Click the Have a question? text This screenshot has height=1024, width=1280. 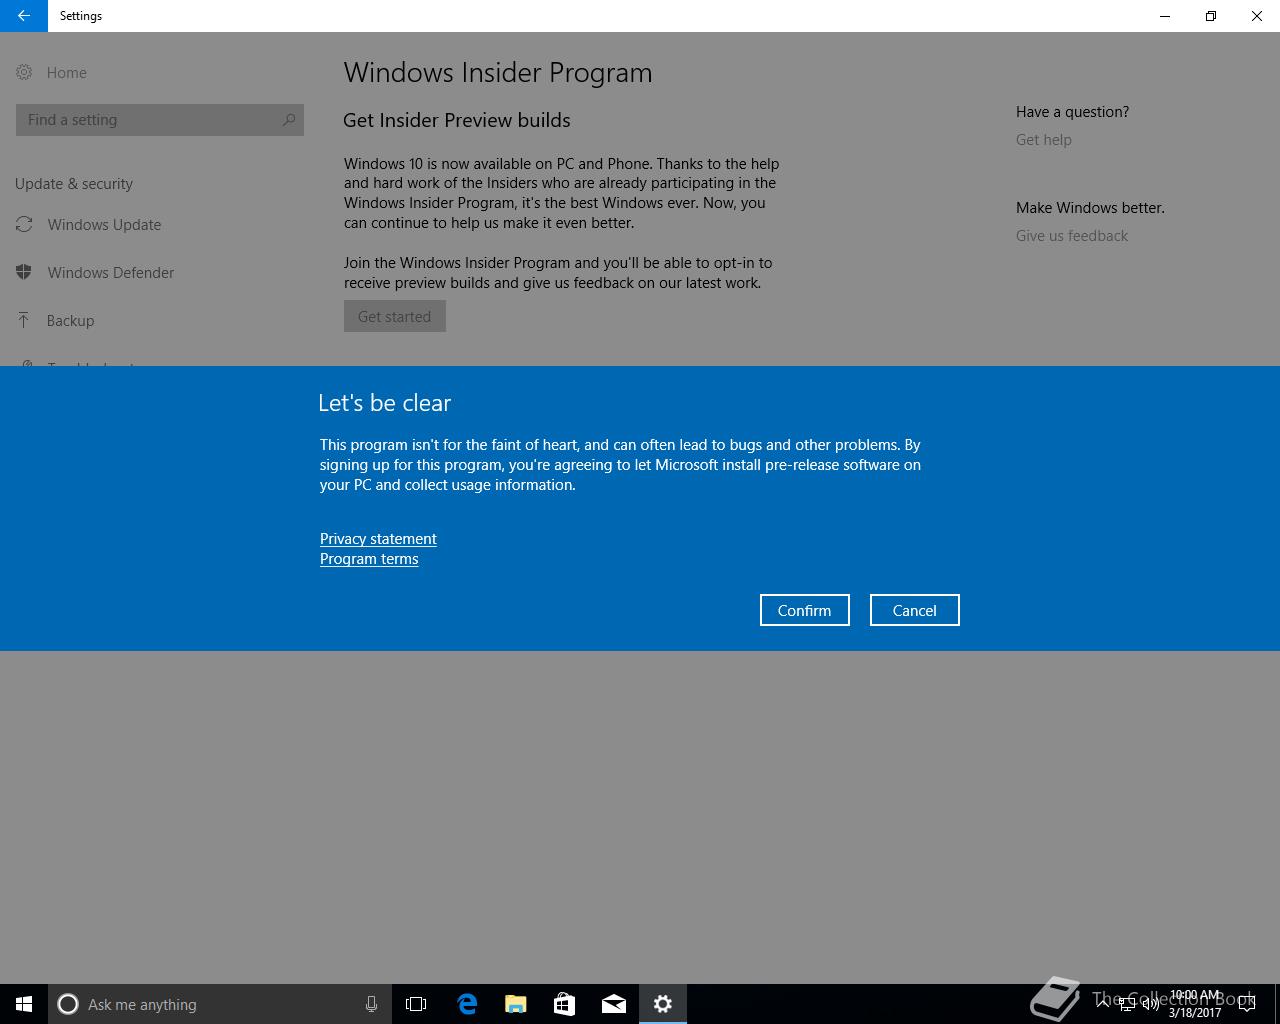pos(1072,111)
